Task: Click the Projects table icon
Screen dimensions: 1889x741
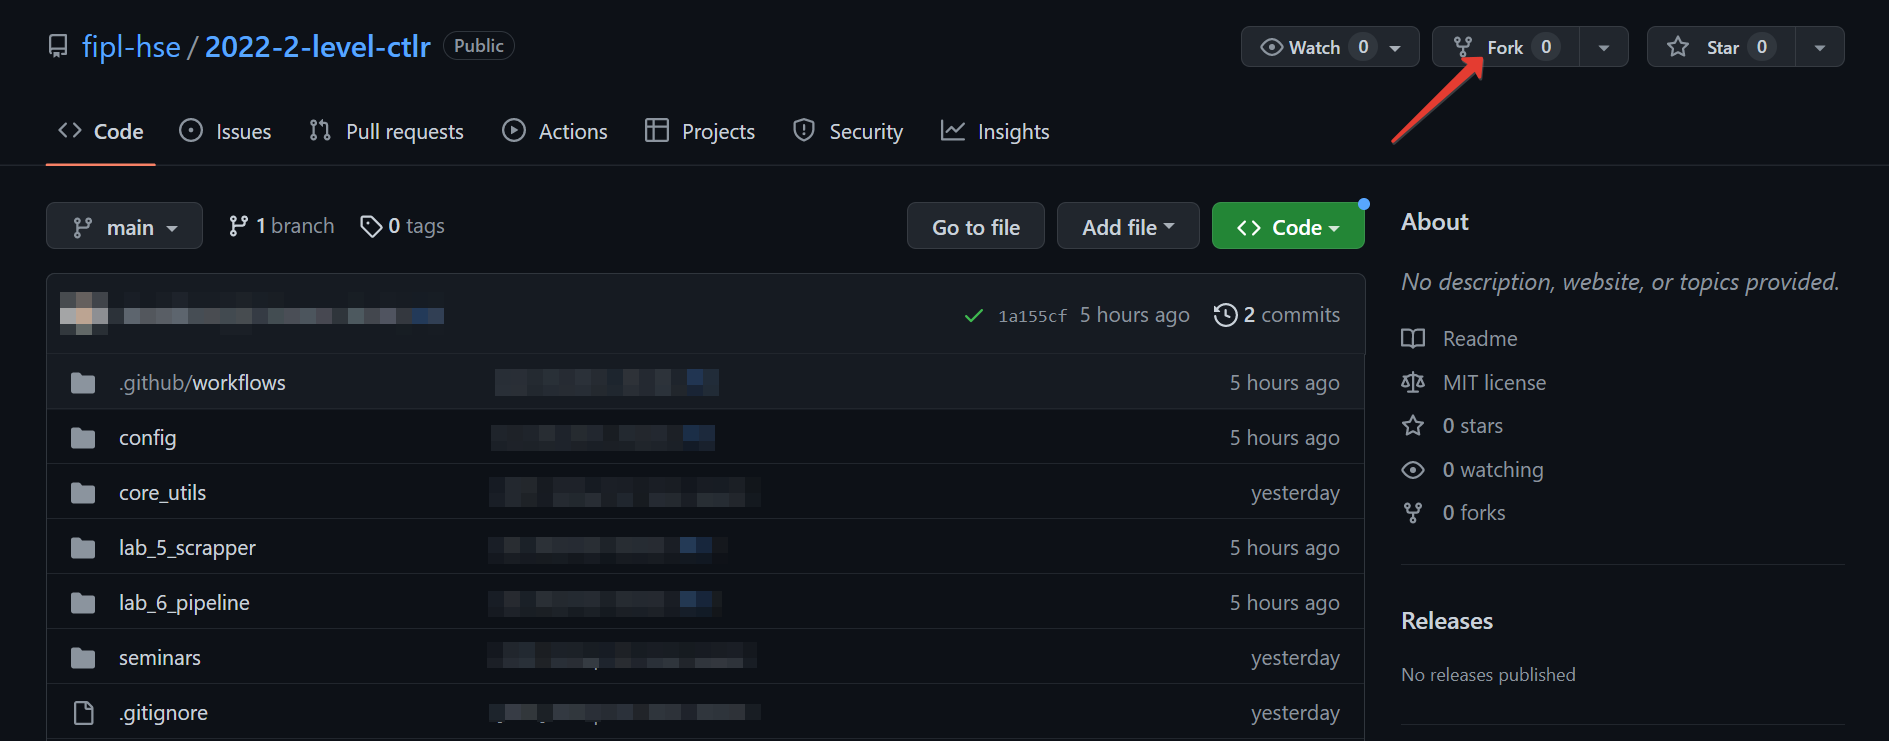Action: pos(657,130)
